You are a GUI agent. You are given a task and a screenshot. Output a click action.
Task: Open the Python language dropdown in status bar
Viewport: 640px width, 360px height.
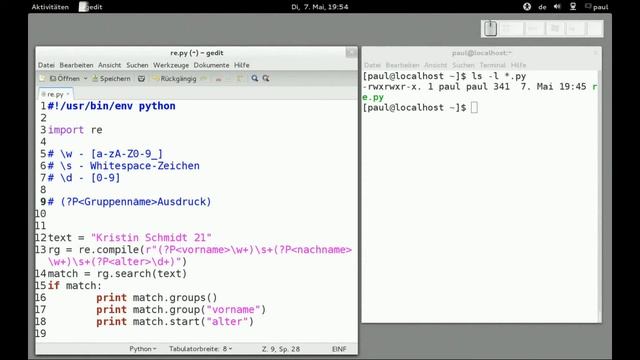click(x=142, y=349)
